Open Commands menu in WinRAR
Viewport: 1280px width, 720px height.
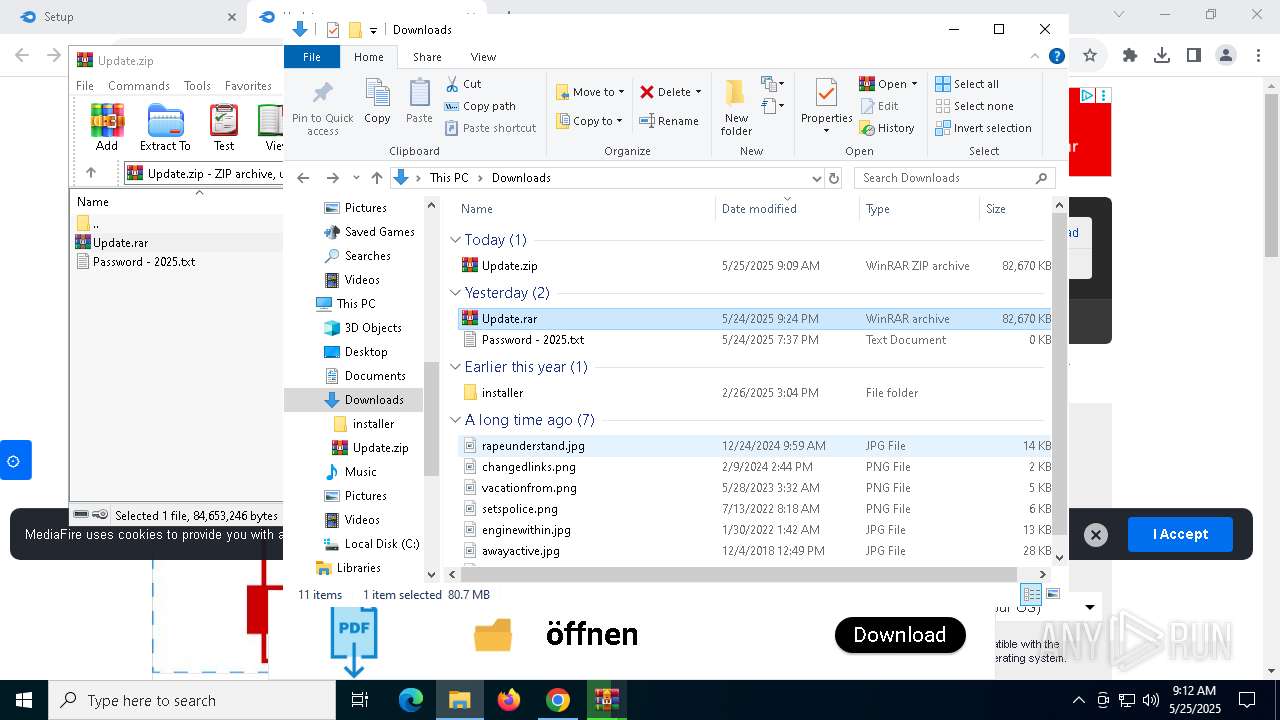pos(139,86)
